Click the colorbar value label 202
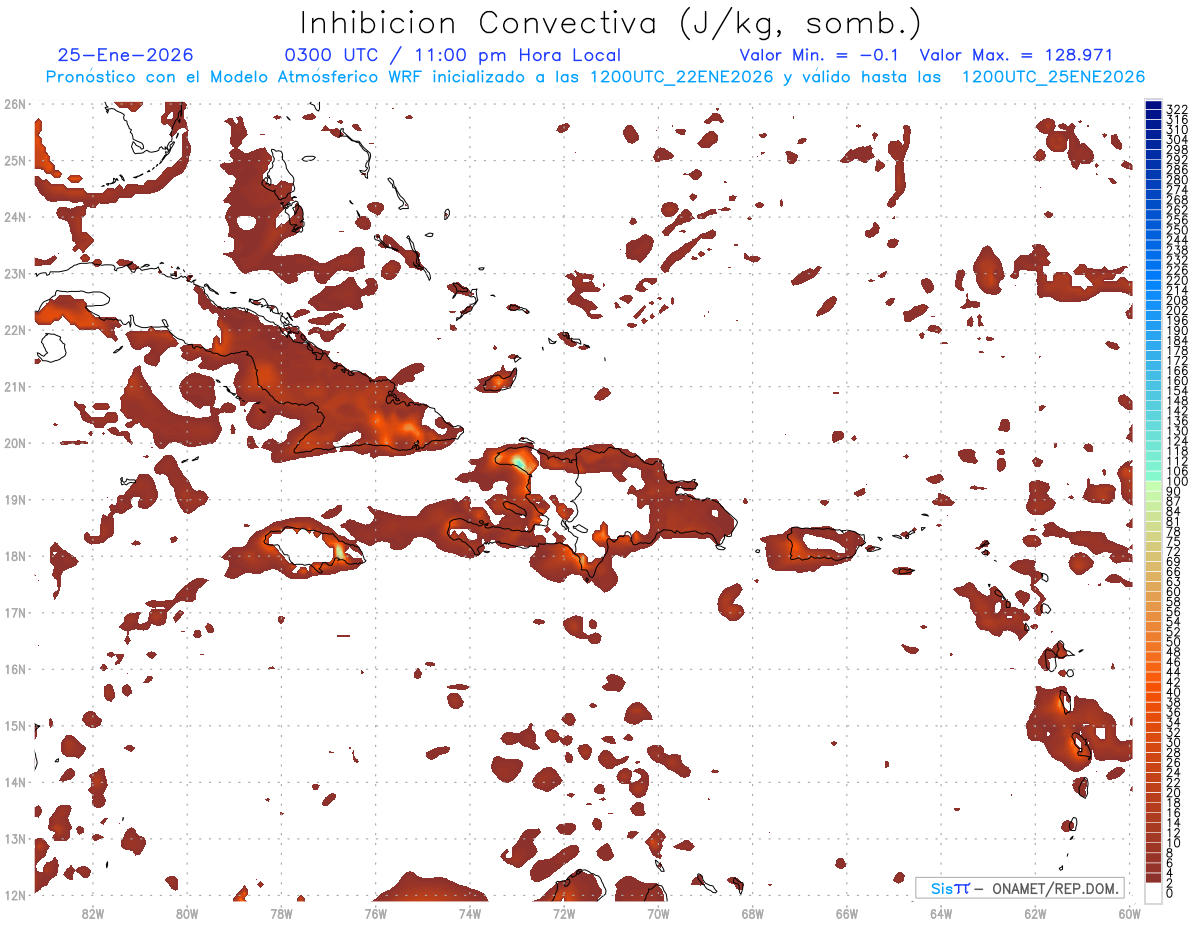Viewport: 1200px width, 927px height. click(1177, 310)
